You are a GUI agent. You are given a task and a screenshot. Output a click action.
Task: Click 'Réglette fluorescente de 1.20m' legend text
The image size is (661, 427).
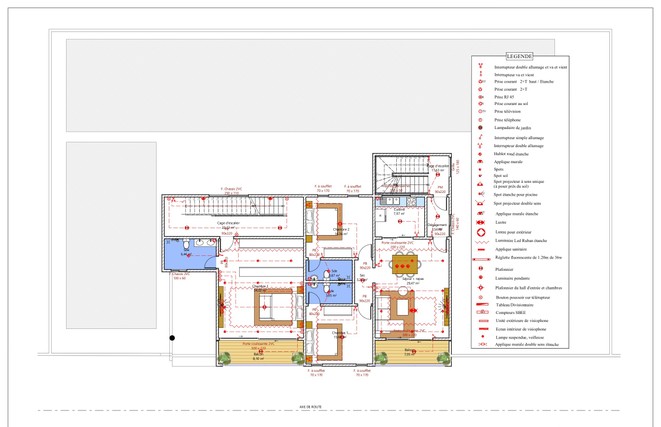529,257
